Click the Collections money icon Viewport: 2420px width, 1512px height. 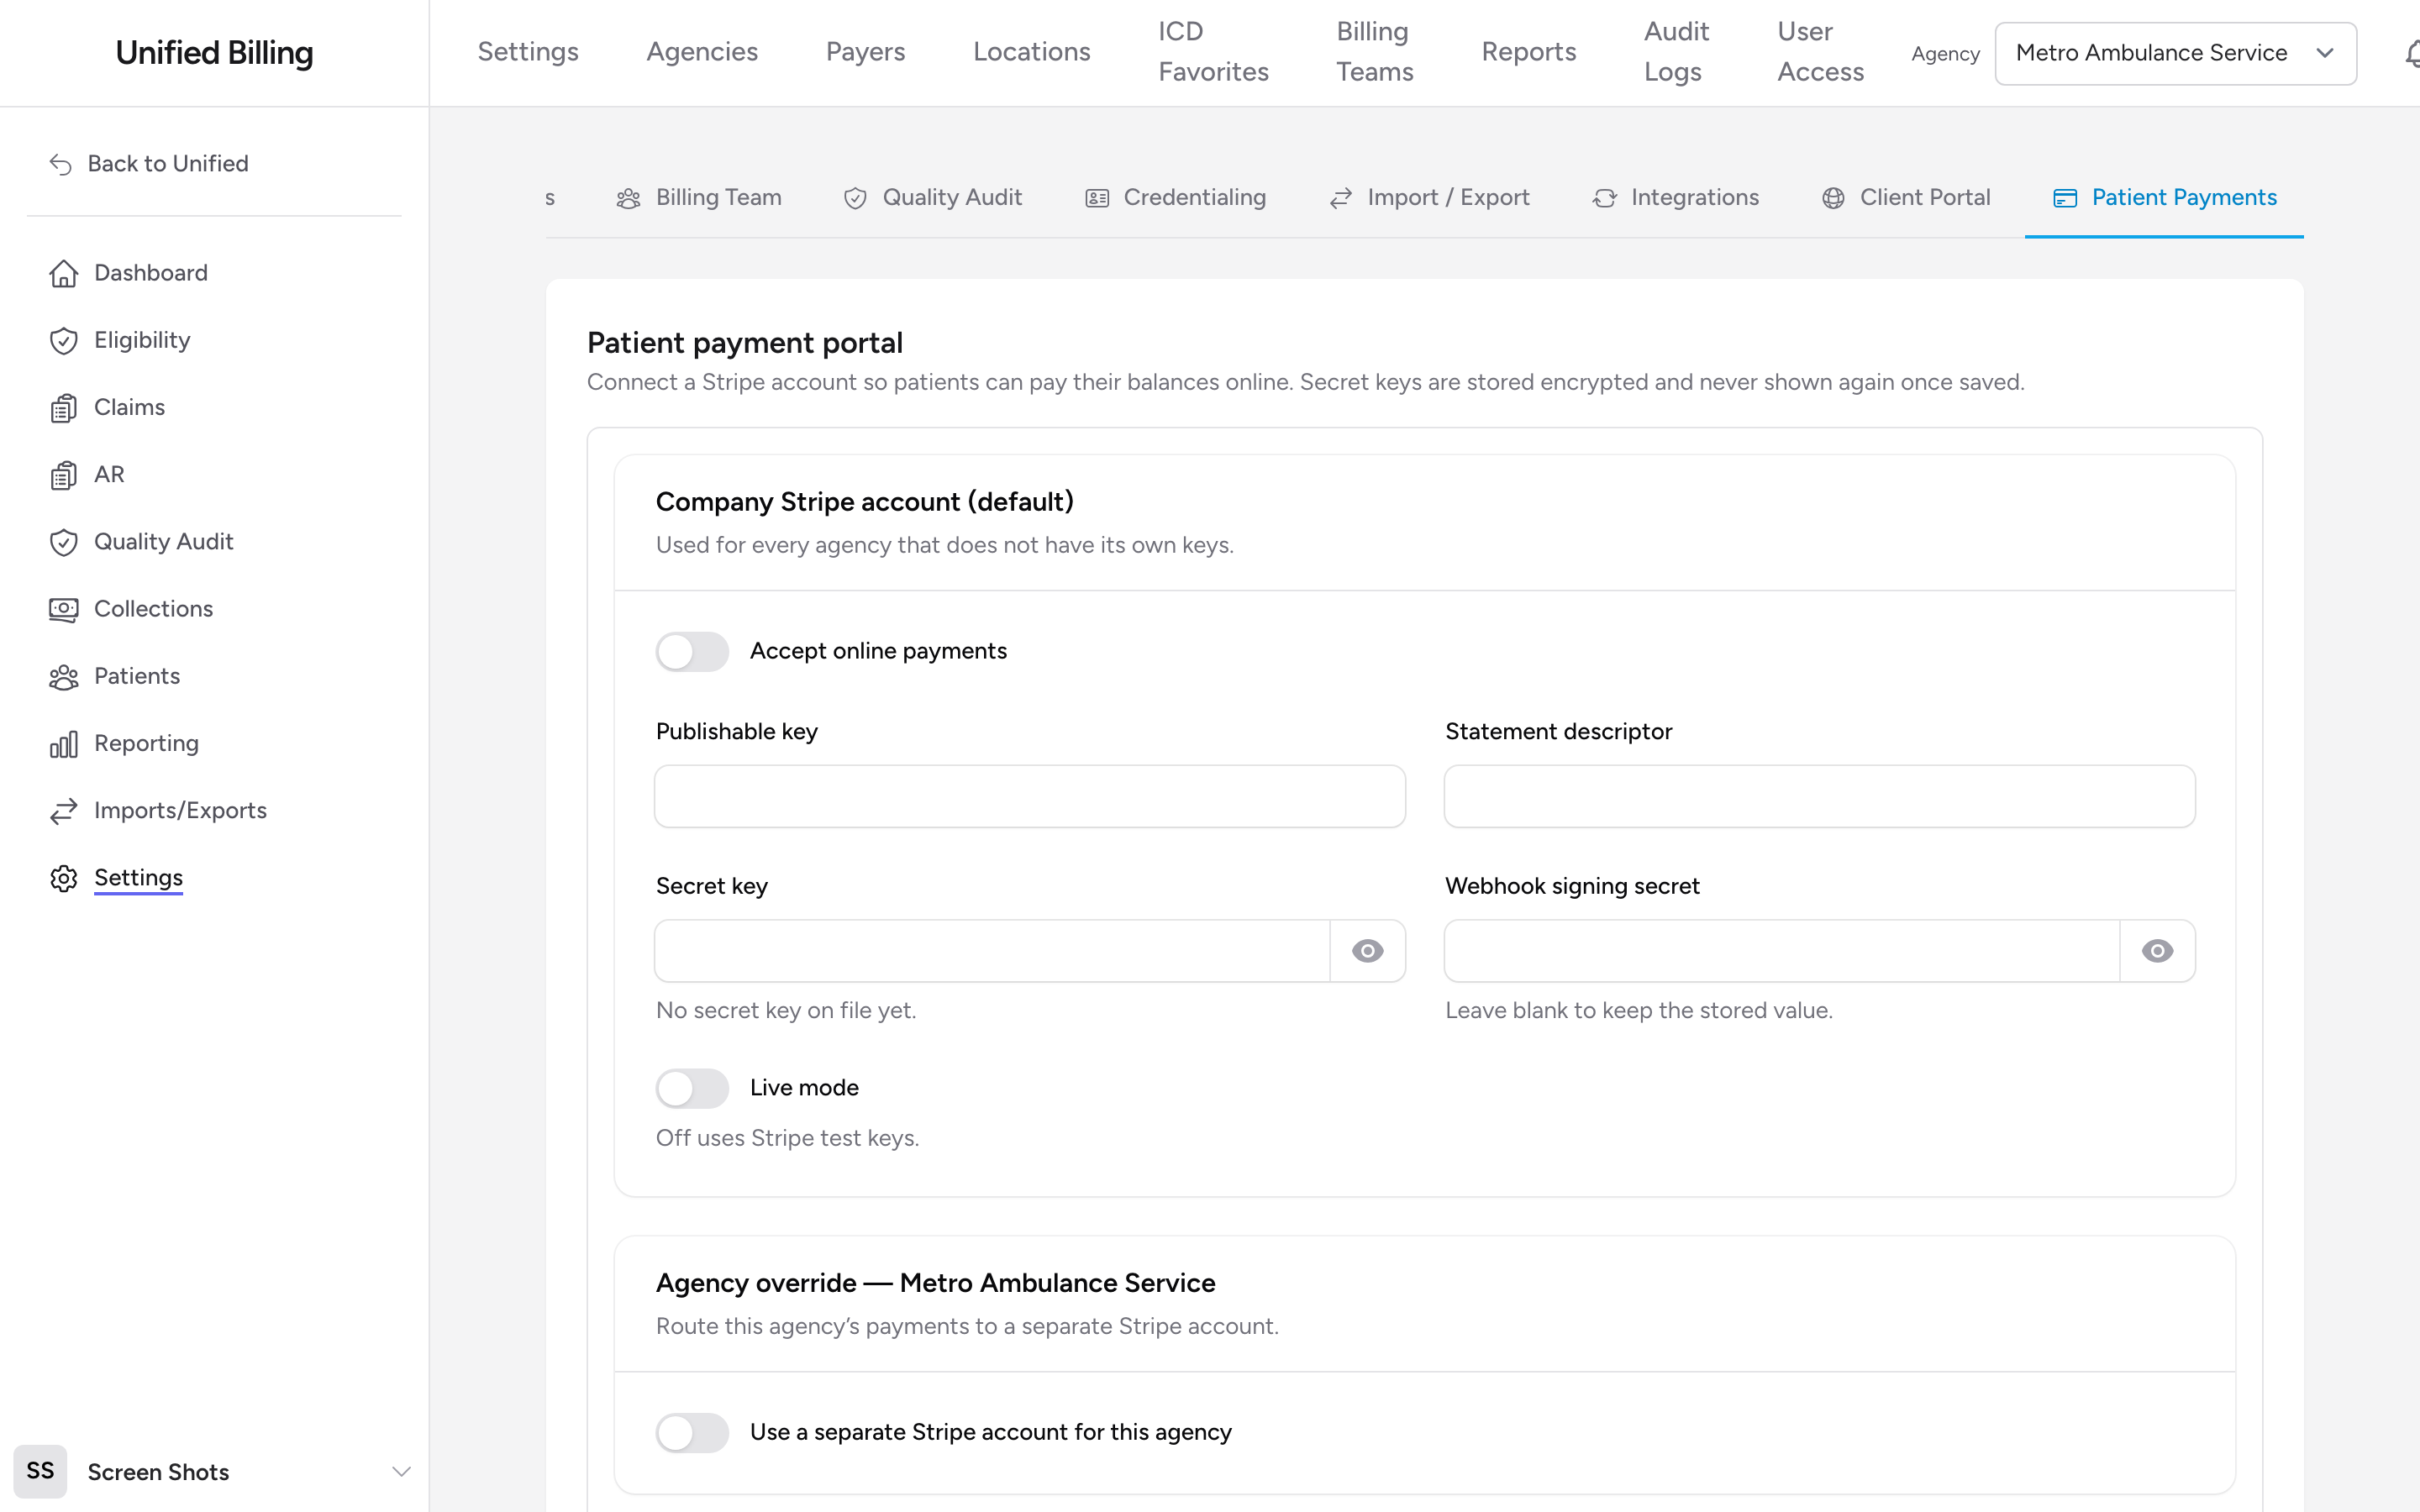pyautogui.click(x=63, y=609)
